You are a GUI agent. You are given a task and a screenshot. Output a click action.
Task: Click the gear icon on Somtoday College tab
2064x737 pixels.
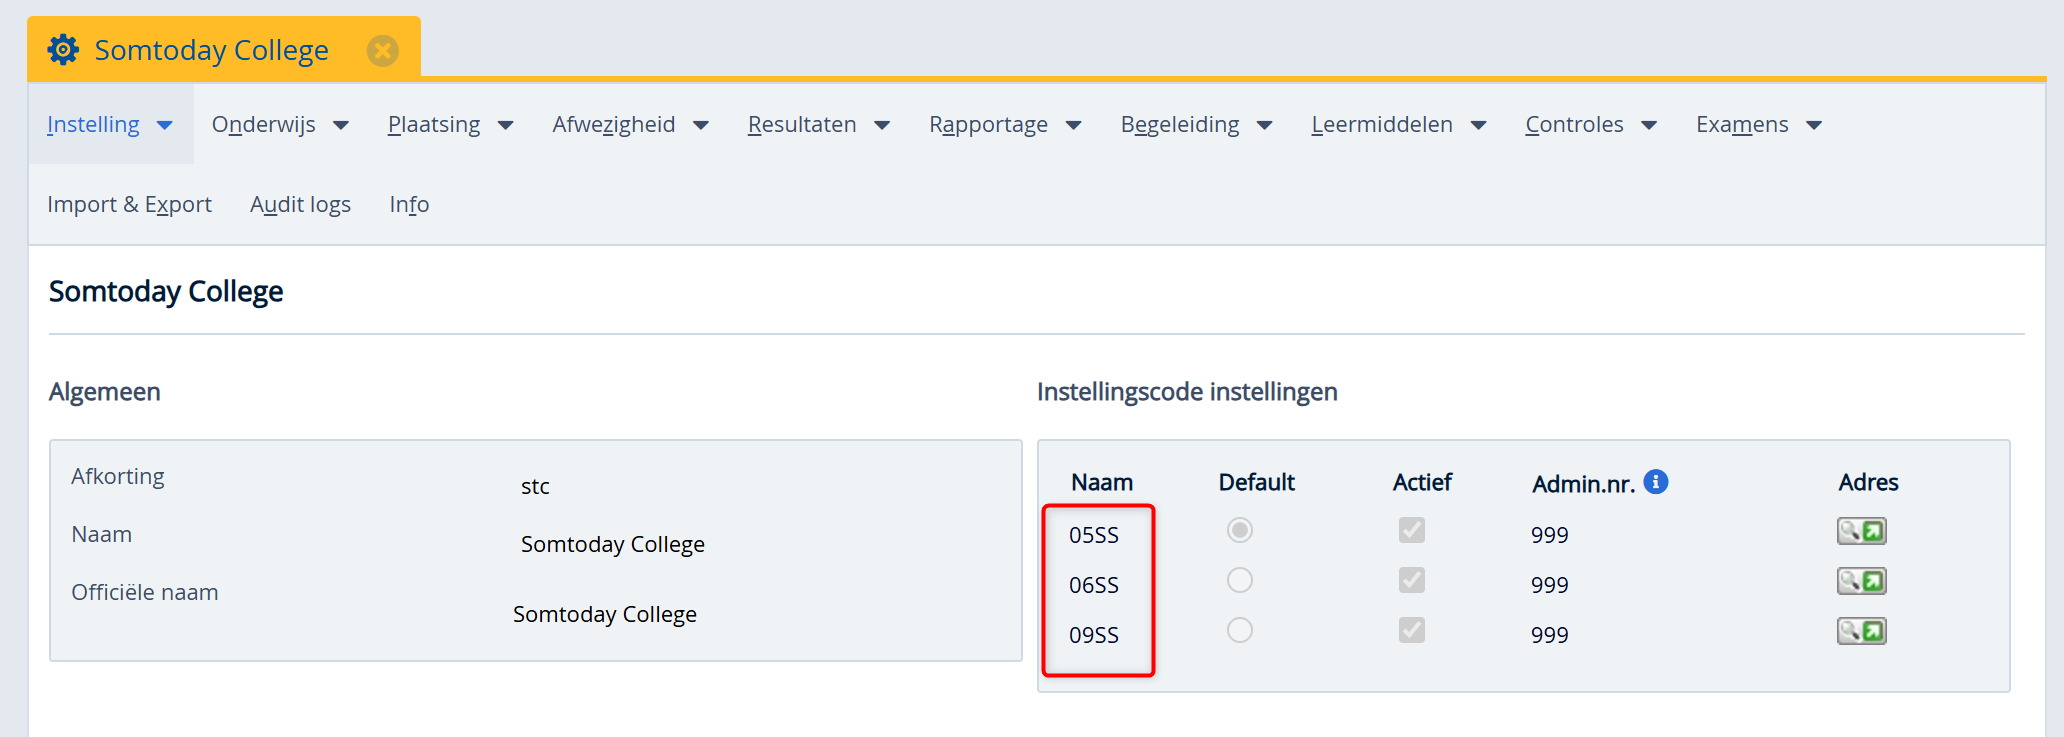[63, 49]
